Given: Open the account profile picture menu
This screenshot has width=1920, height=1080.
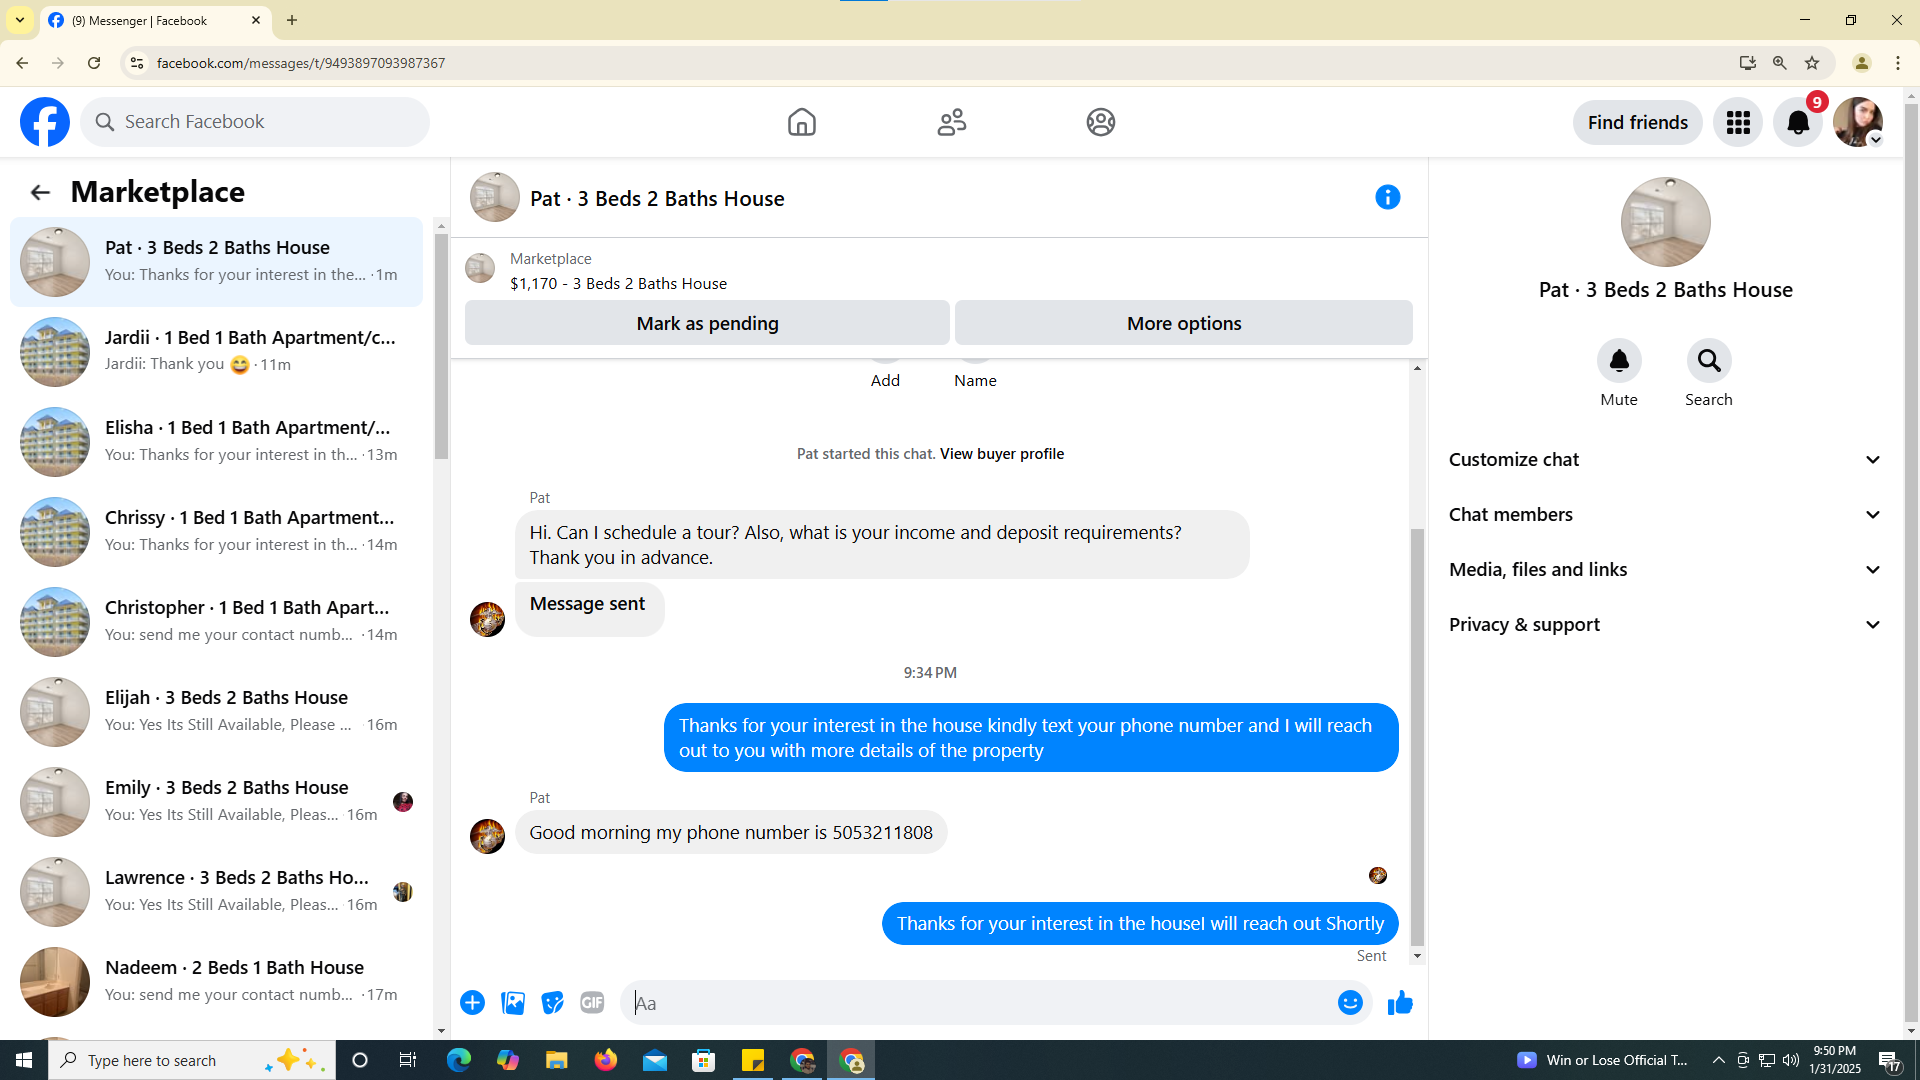Looking at the screenshot, I should coord(1858,122).
